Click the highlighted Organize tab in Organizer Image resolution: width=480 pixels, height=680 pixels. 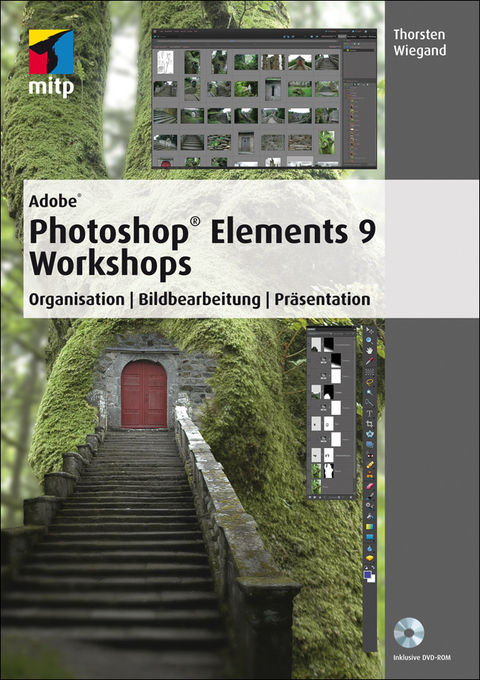(x=342, y=36)
